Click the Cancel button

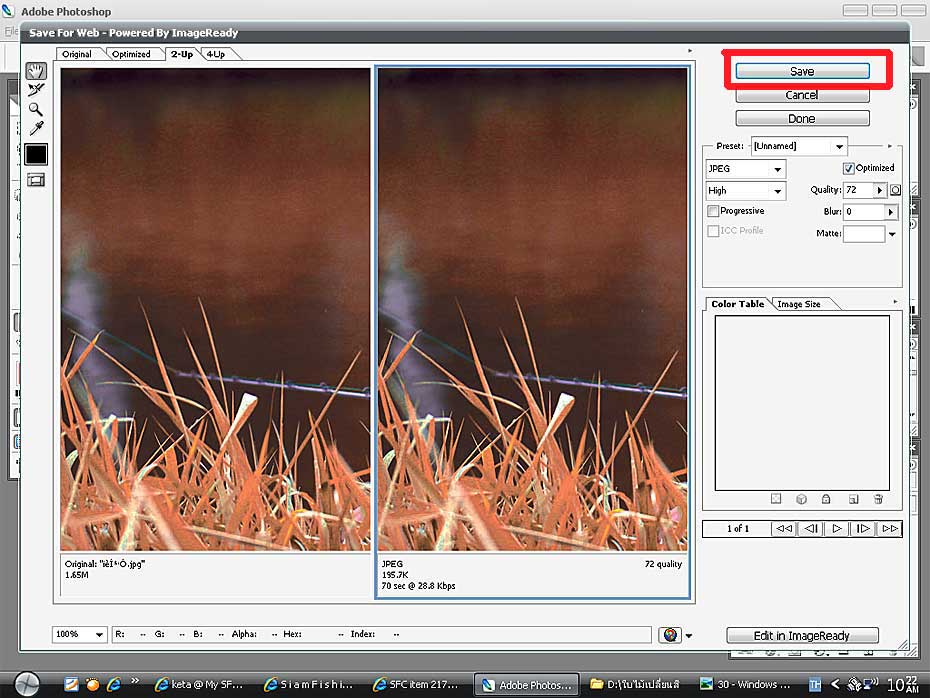pos(802,95)
